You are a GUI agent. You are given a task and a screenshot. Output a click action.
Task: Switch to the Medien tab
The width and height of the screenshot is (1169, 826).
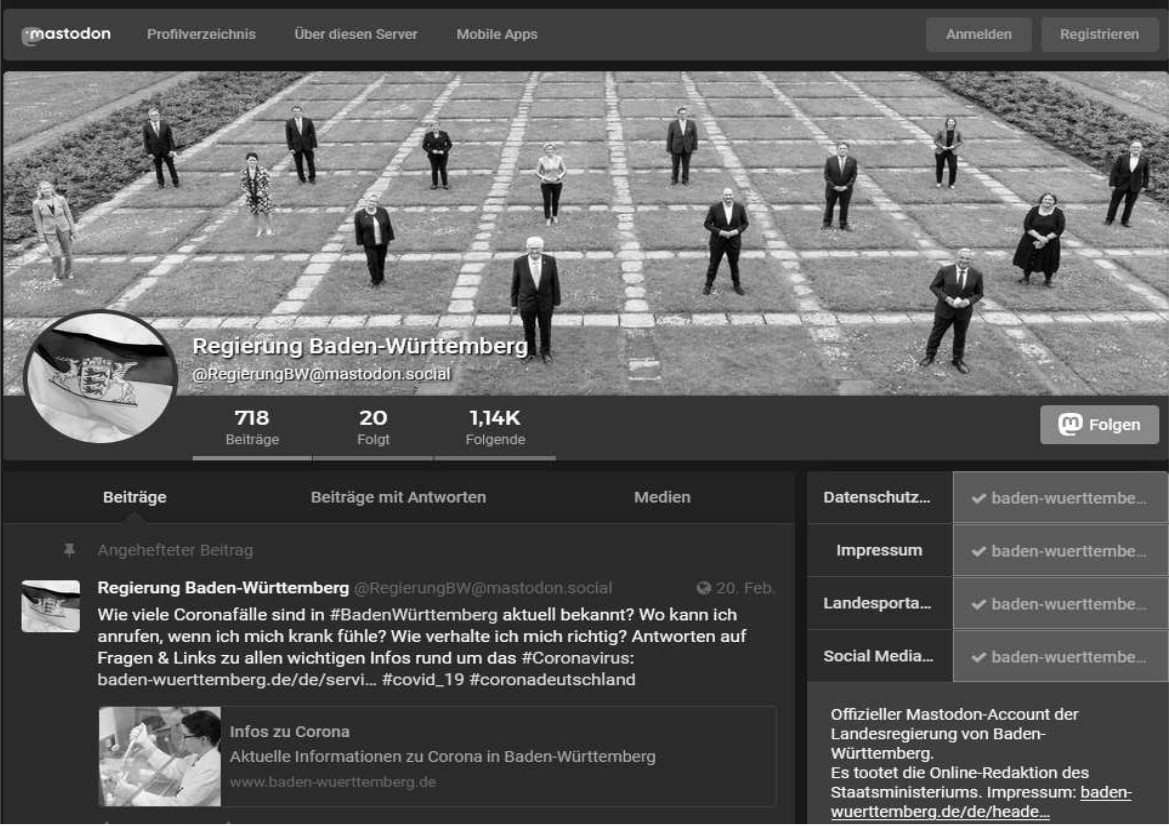662,497
